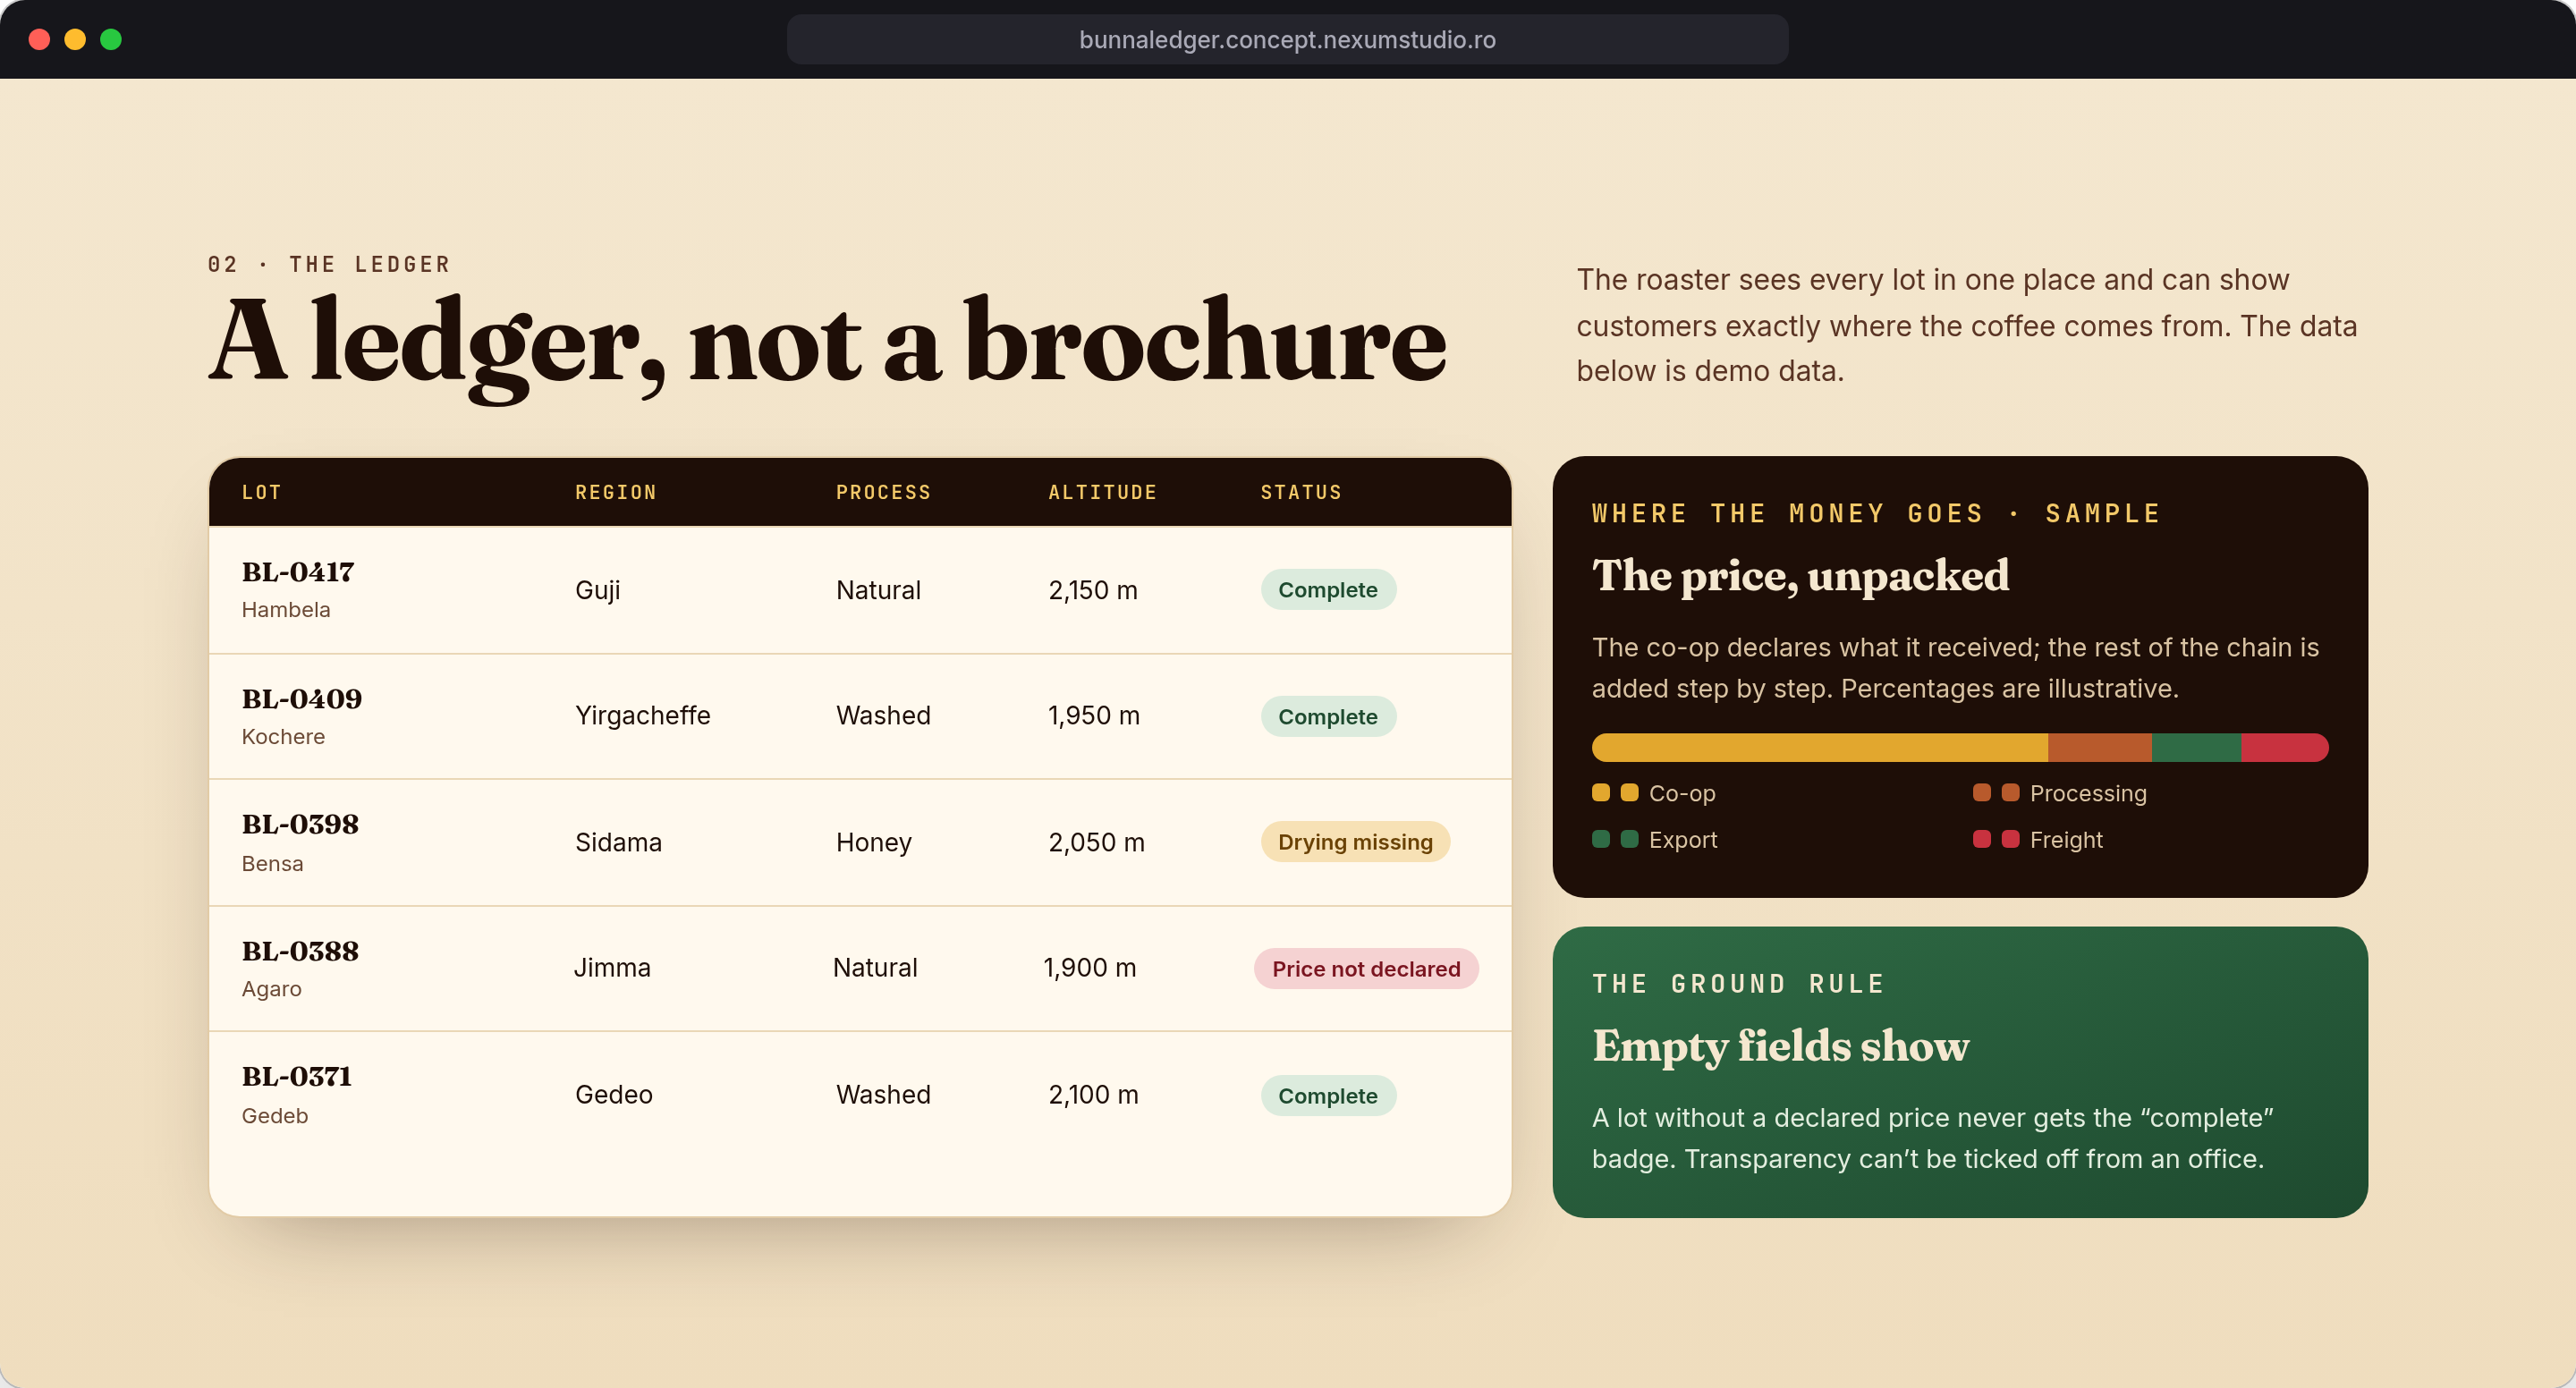Click the Guji region cell
This screenshot has width=2576, height=1388.
coord(597,590)
